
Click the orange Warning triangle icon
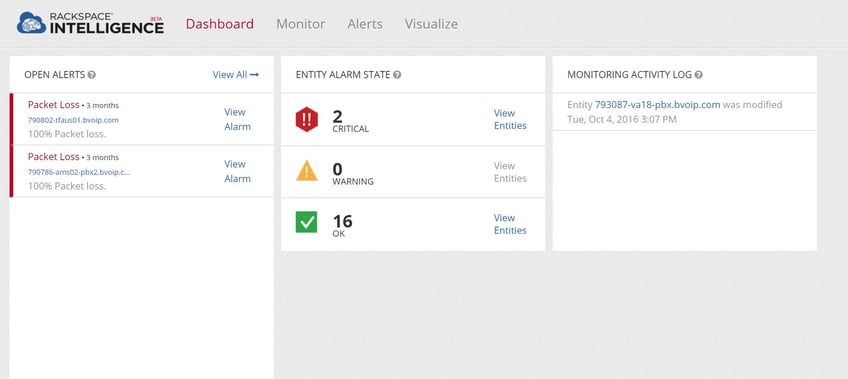(x=307, y=171)
